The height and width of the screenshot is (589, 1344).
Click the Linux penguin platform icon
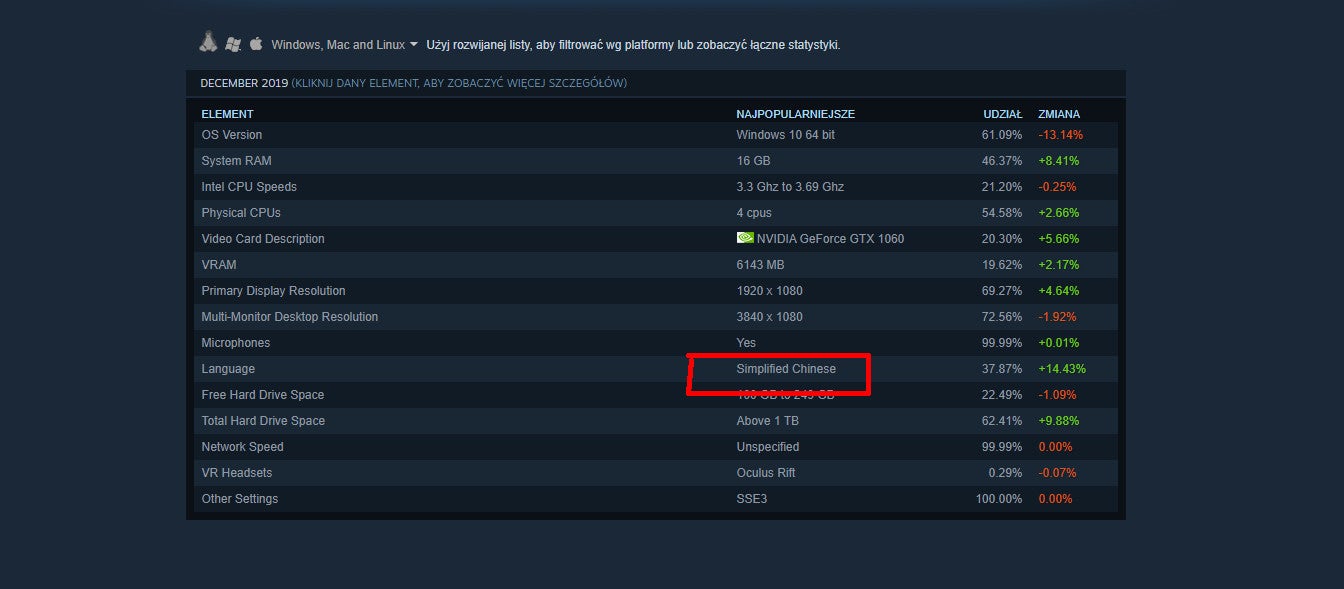pyautogui.click(x=208, y=43)
